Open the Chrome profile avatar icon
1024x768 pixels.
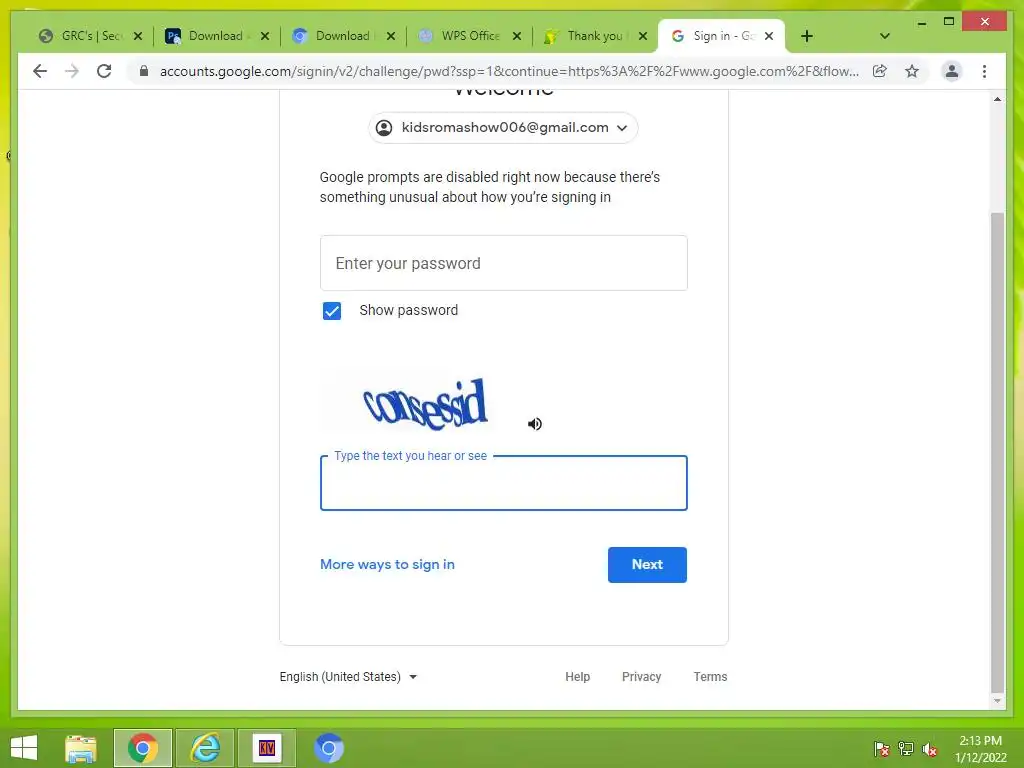[x=952, y=71]
